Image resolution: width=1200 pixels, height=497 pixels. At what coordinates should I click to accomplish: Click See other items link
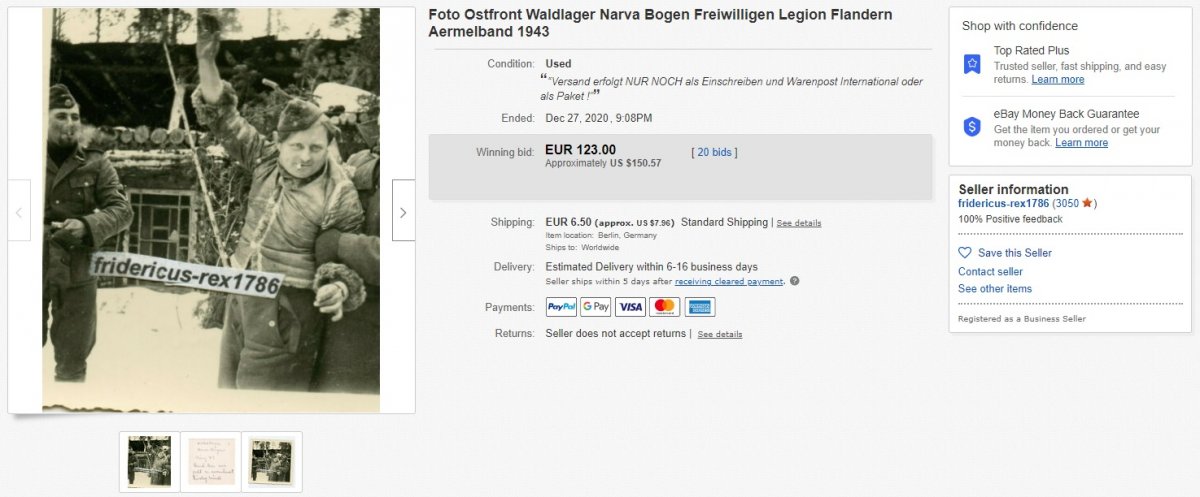[x=995, y=289]
